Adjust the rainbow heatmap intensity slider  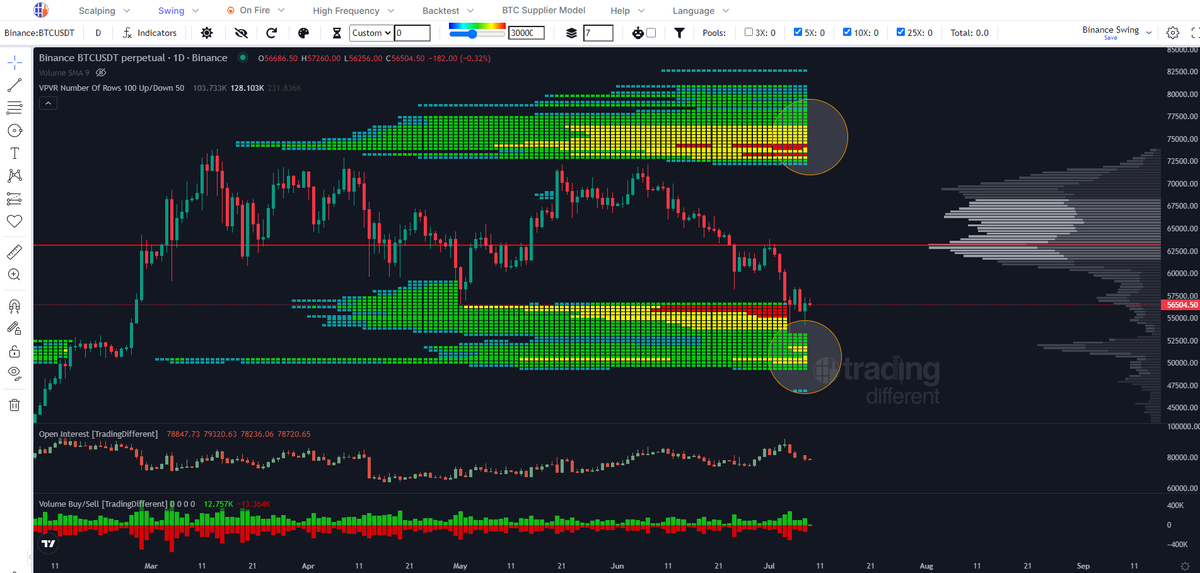click(x=477, y=33)
